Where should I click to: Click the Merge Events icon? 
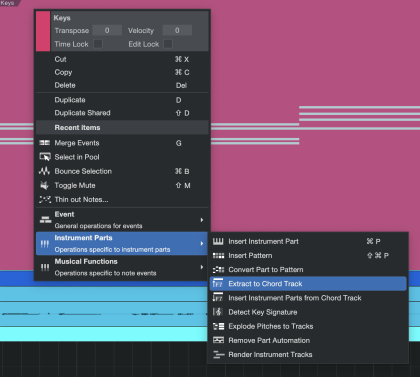click(45, 143)
